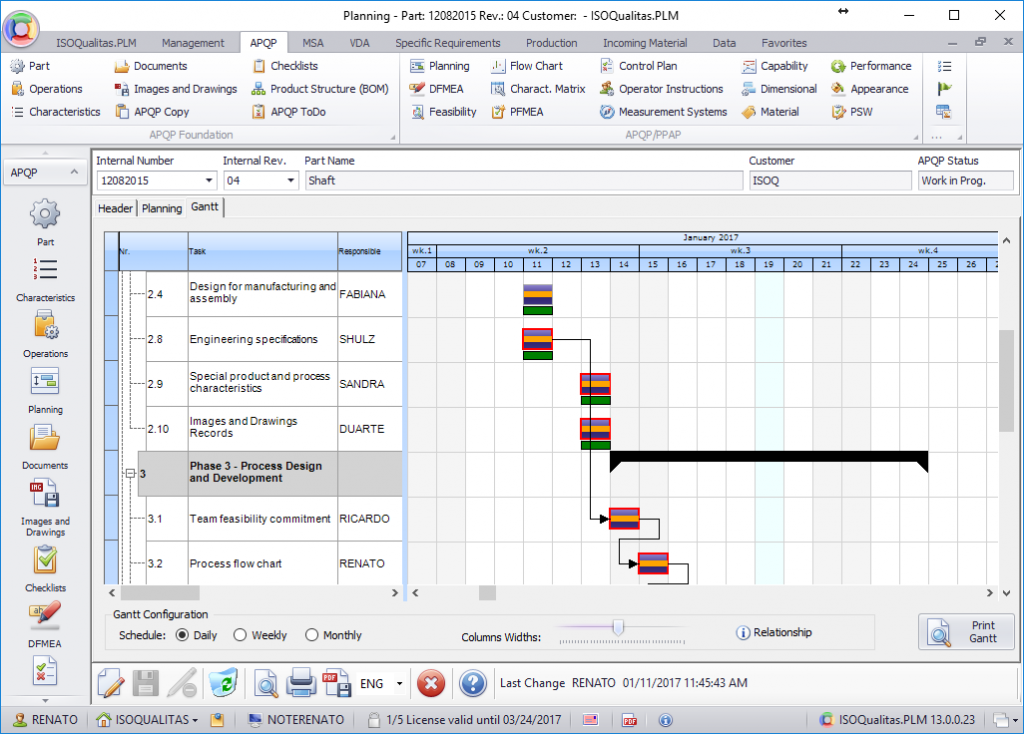Screen dimensions: 1024x734
Task: Switch to the MSA ribbon tab
Action: (313, 43)
